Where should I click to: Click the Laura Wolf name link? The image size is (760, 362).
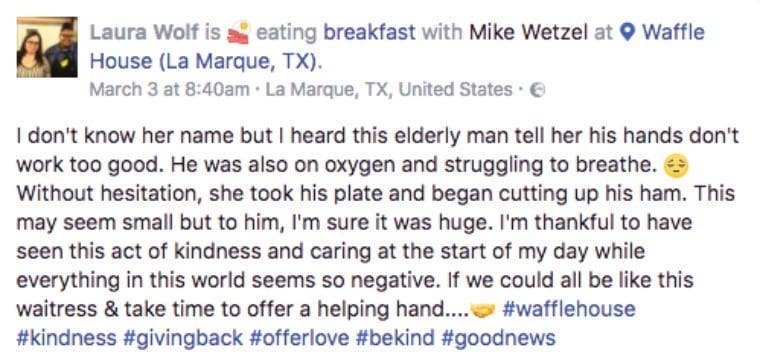pyautogui.click(x=144, y=33)
